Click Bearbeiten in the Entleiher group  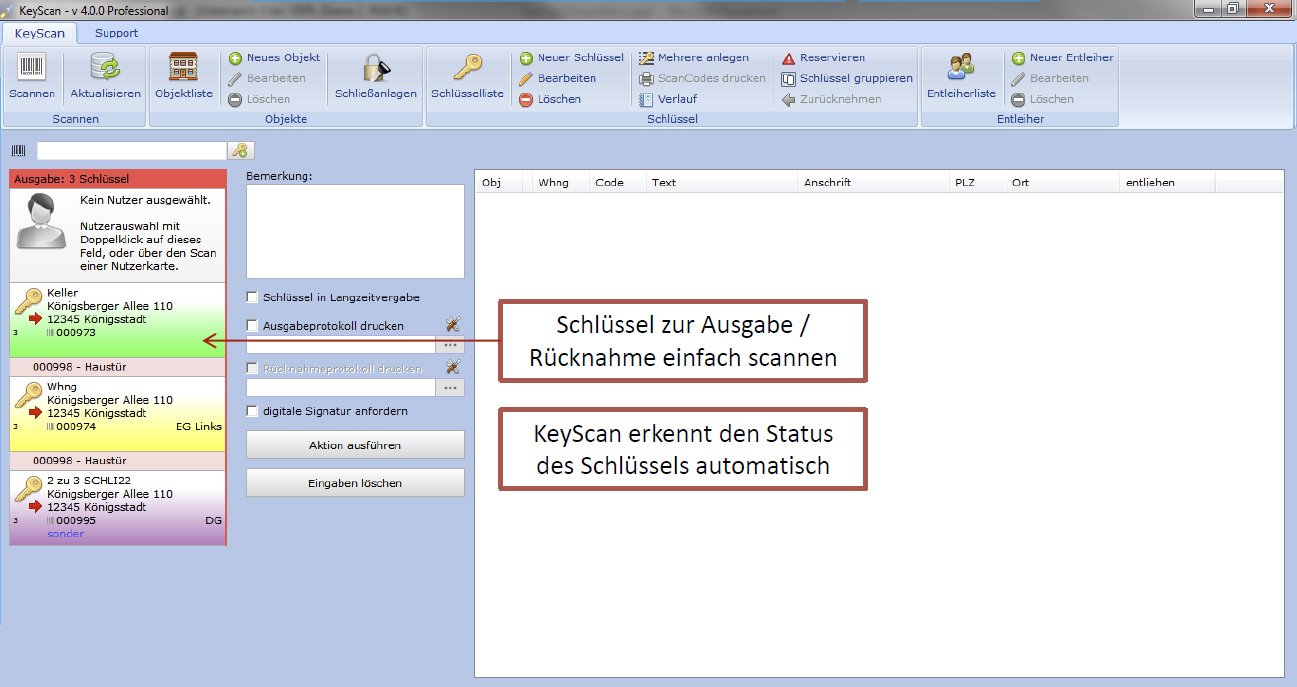[x=1050, y=78]
